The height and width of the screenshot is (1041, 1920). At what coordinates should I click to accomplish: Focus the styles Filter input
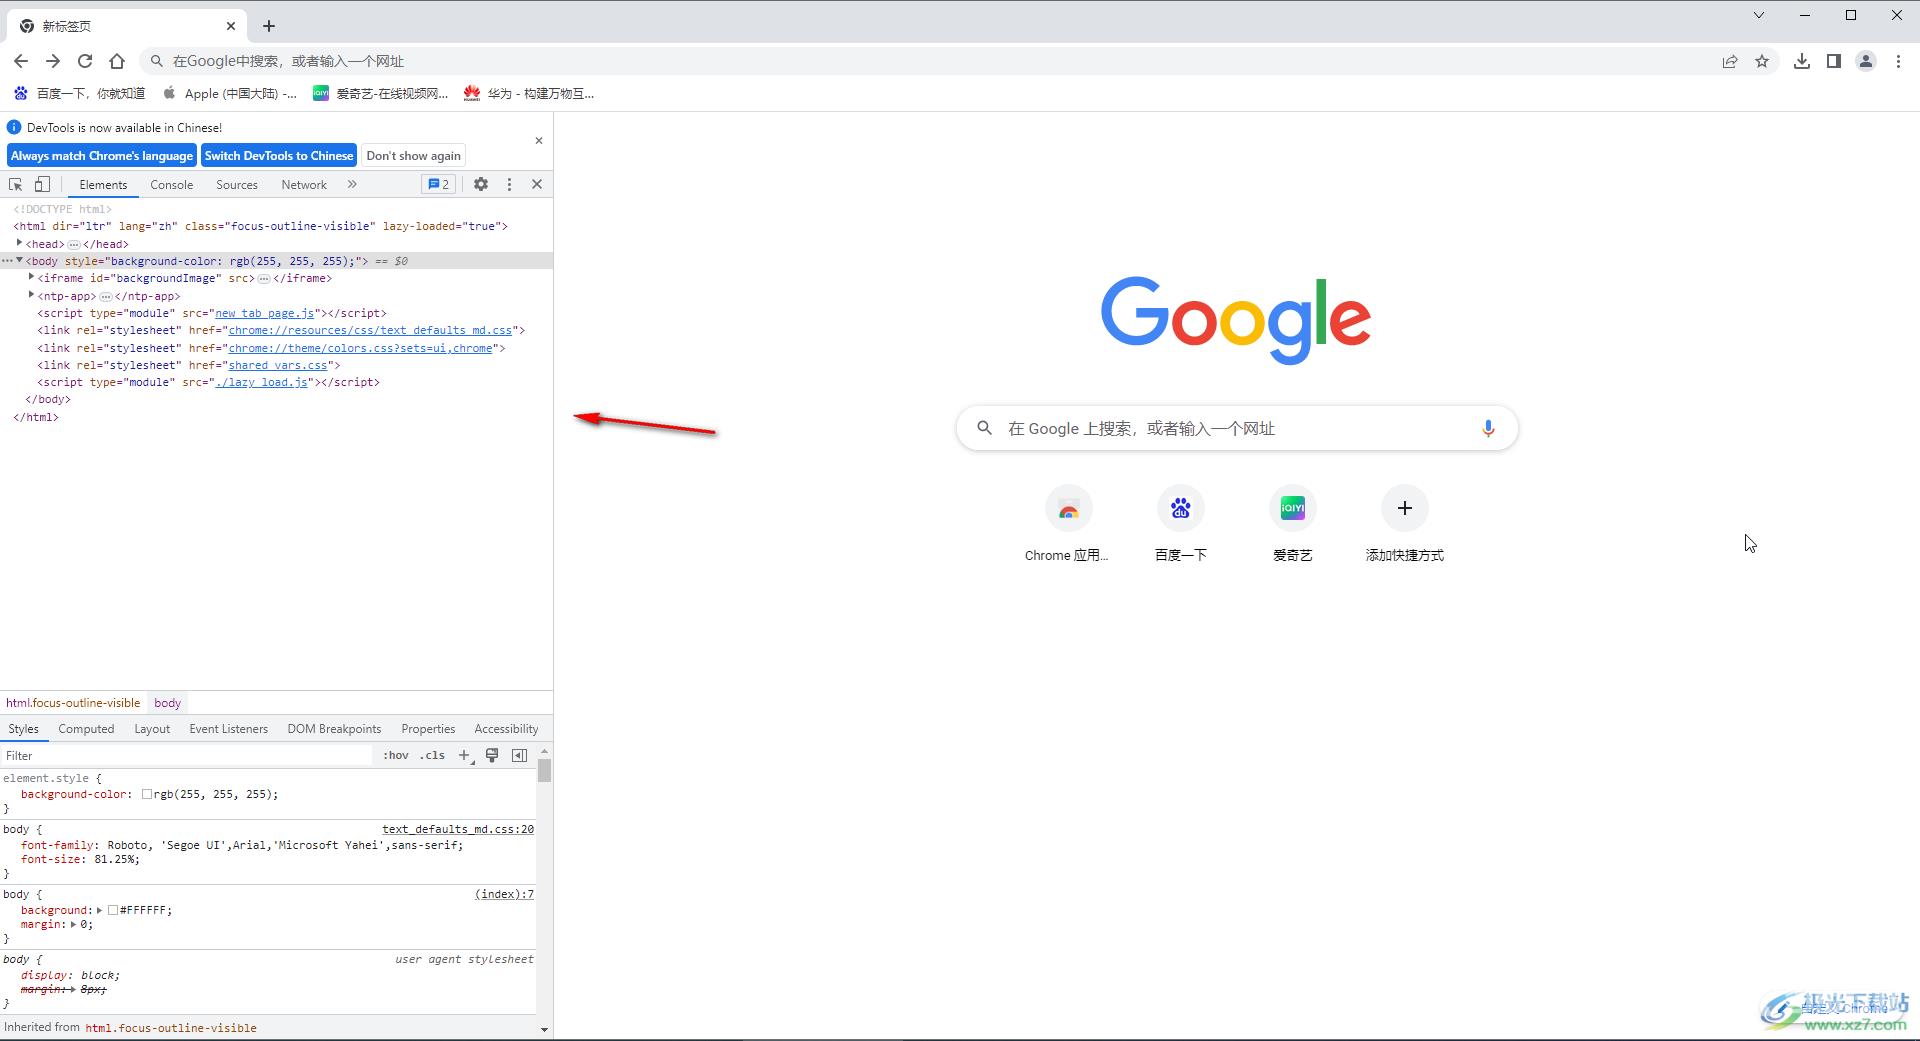pyautogui.click(x=187, y=756)
